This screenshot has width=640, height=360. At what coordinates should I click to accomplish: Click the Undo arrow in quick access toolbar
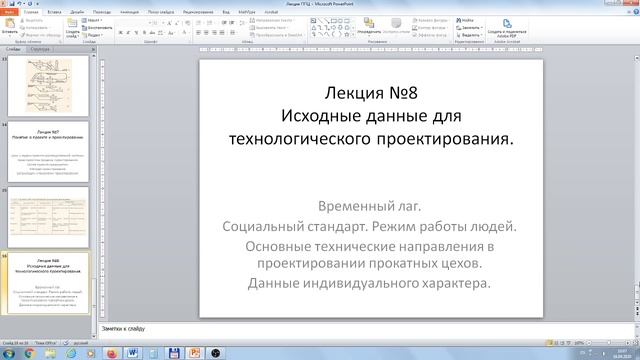[19, 4]
